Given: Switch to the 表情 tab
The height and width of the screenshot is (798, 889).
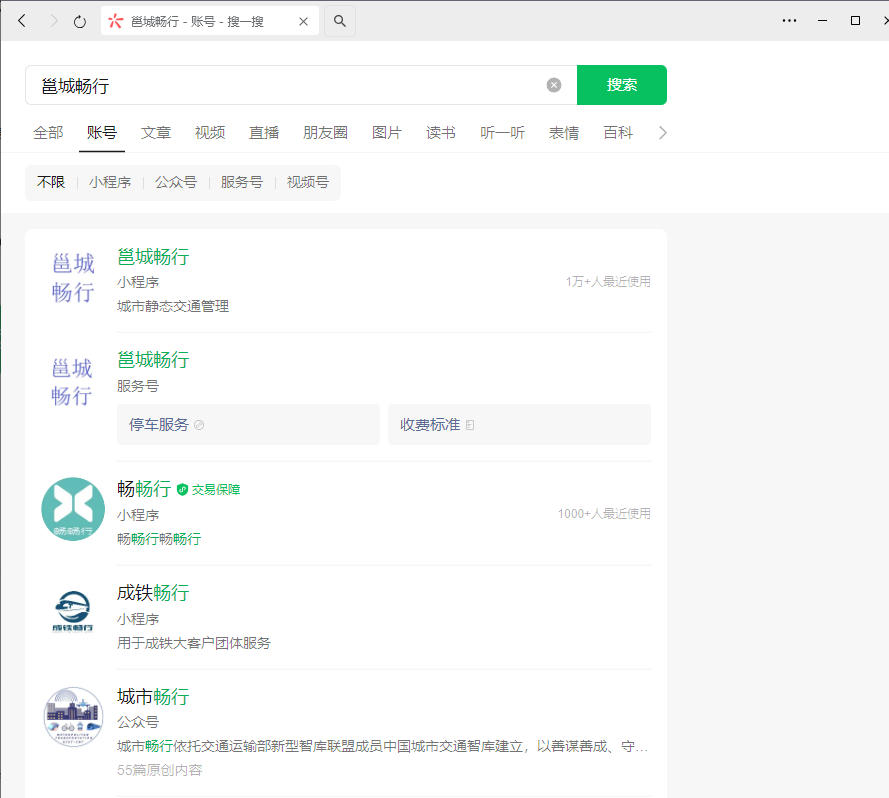Looking at the screenshot, I should click(564, 133).
